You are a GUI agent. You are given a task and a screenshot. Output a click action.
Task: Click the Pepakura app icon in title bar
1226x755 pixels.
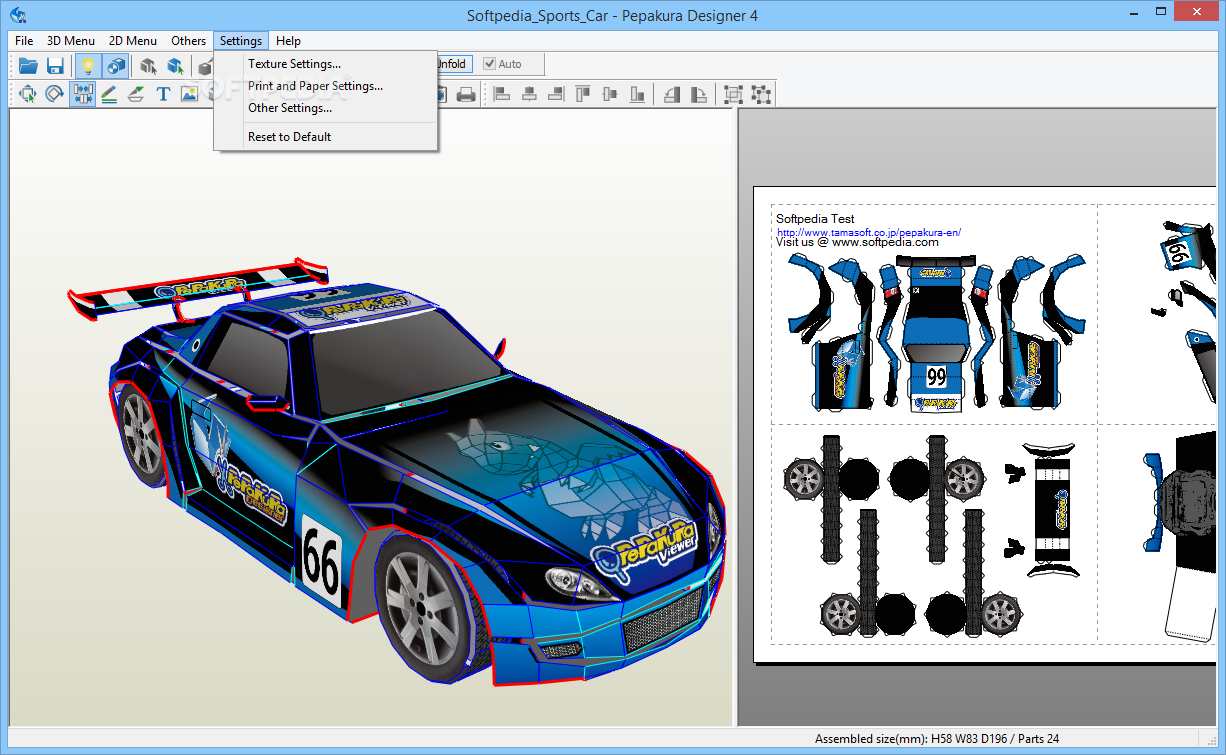[x=19, y=15]
